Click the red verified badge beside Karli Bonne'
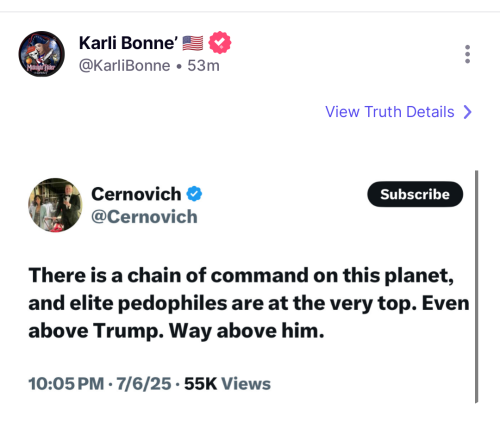This screenshot has height=422, width=500. click(x=220, y=43)
